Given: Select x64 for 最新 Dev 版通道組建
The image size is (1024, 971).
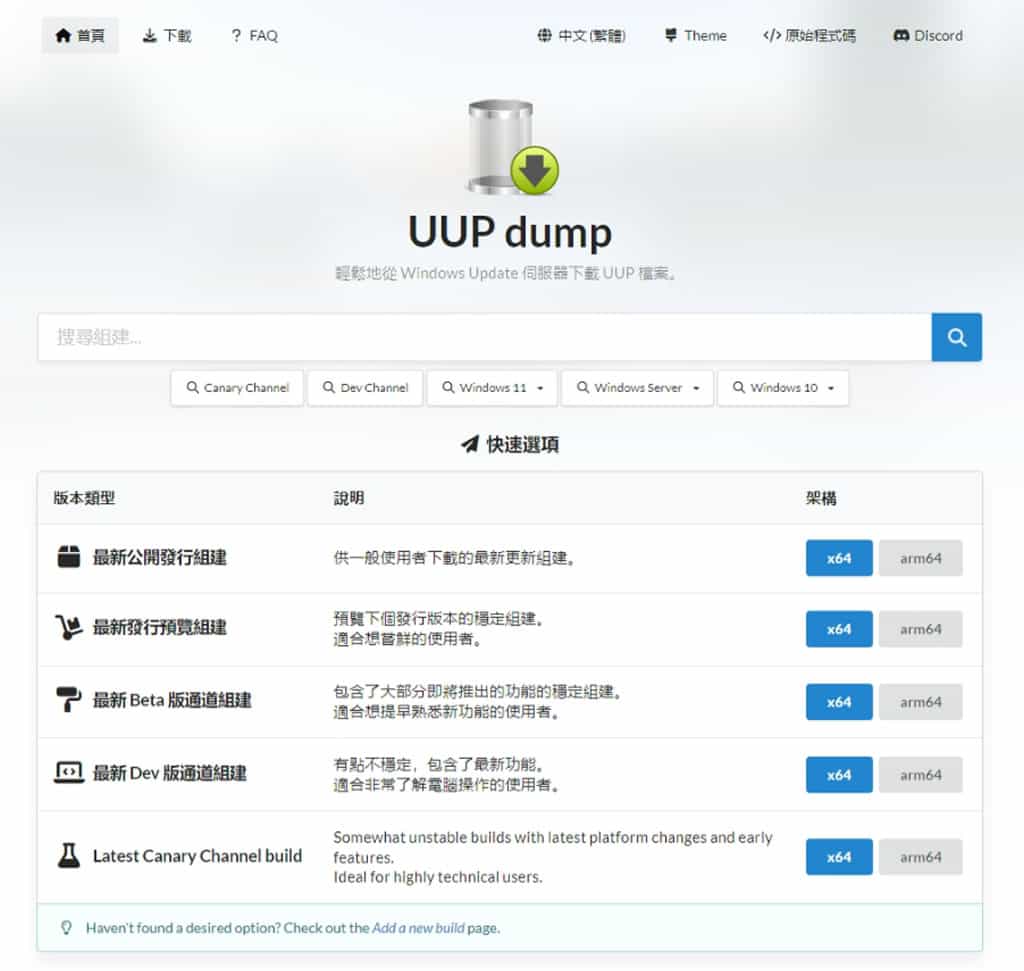Looking at the screenshot, I should click(x=839, y=775).
